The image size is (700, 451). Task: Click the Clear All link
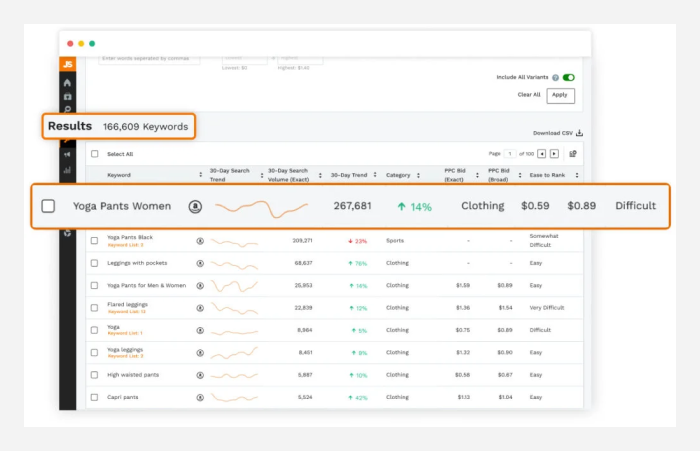point(529,95)
